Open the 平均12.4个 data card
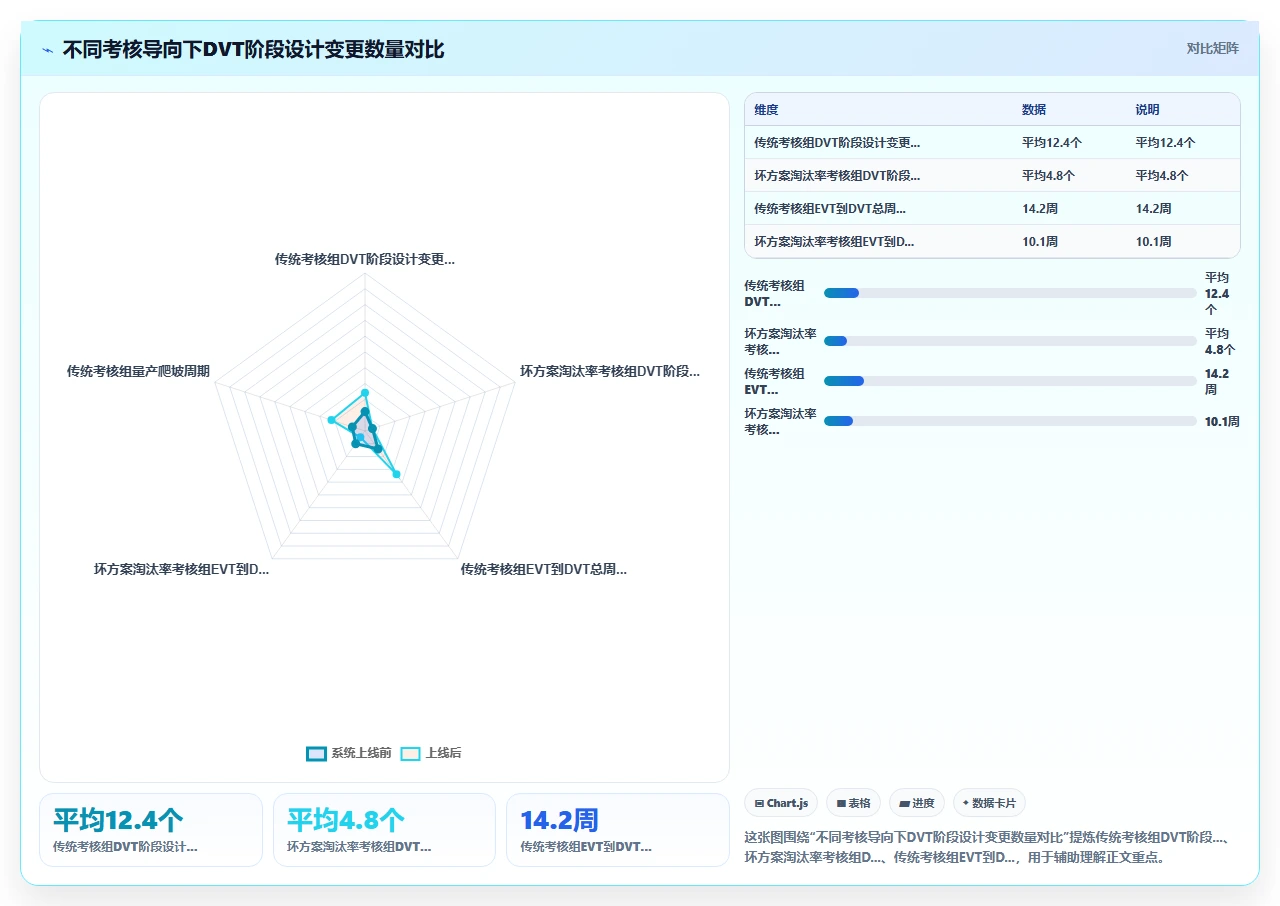 pos(151,830)
